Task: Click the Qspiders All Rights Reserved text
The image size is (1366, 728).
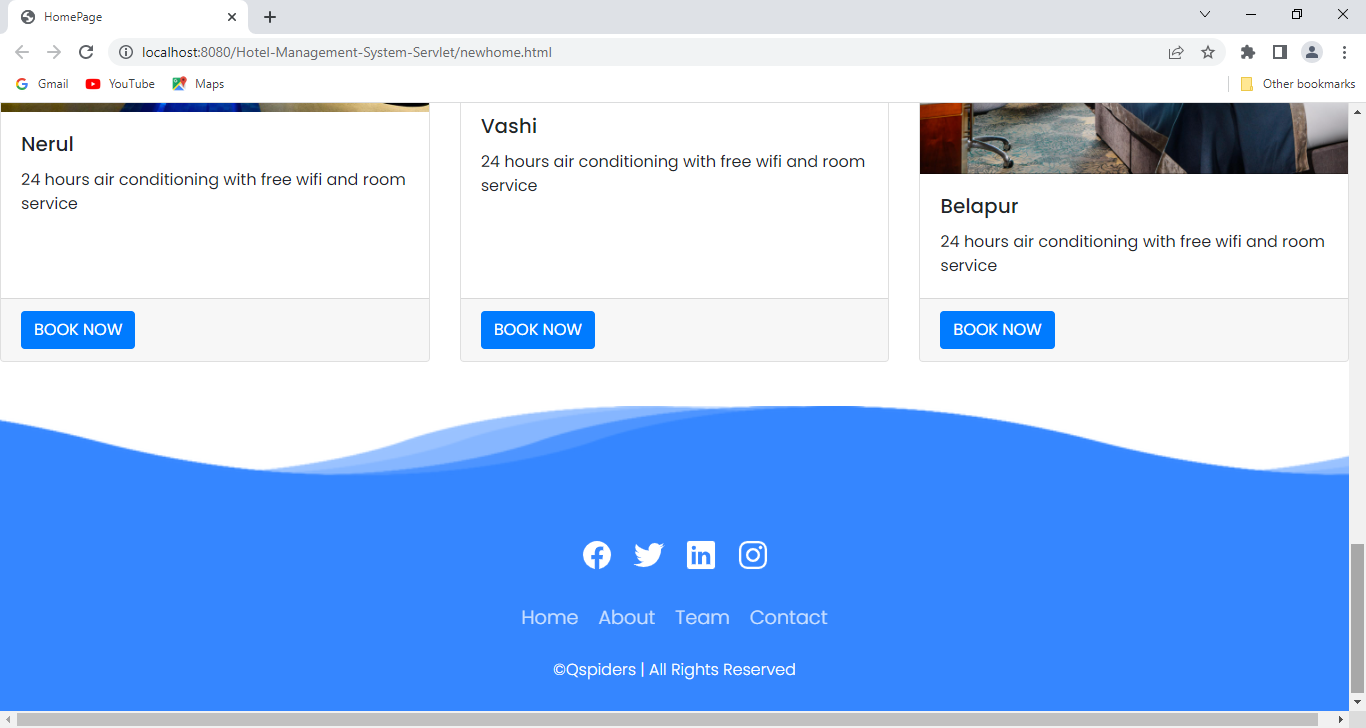Action: [x=674, y=669]
